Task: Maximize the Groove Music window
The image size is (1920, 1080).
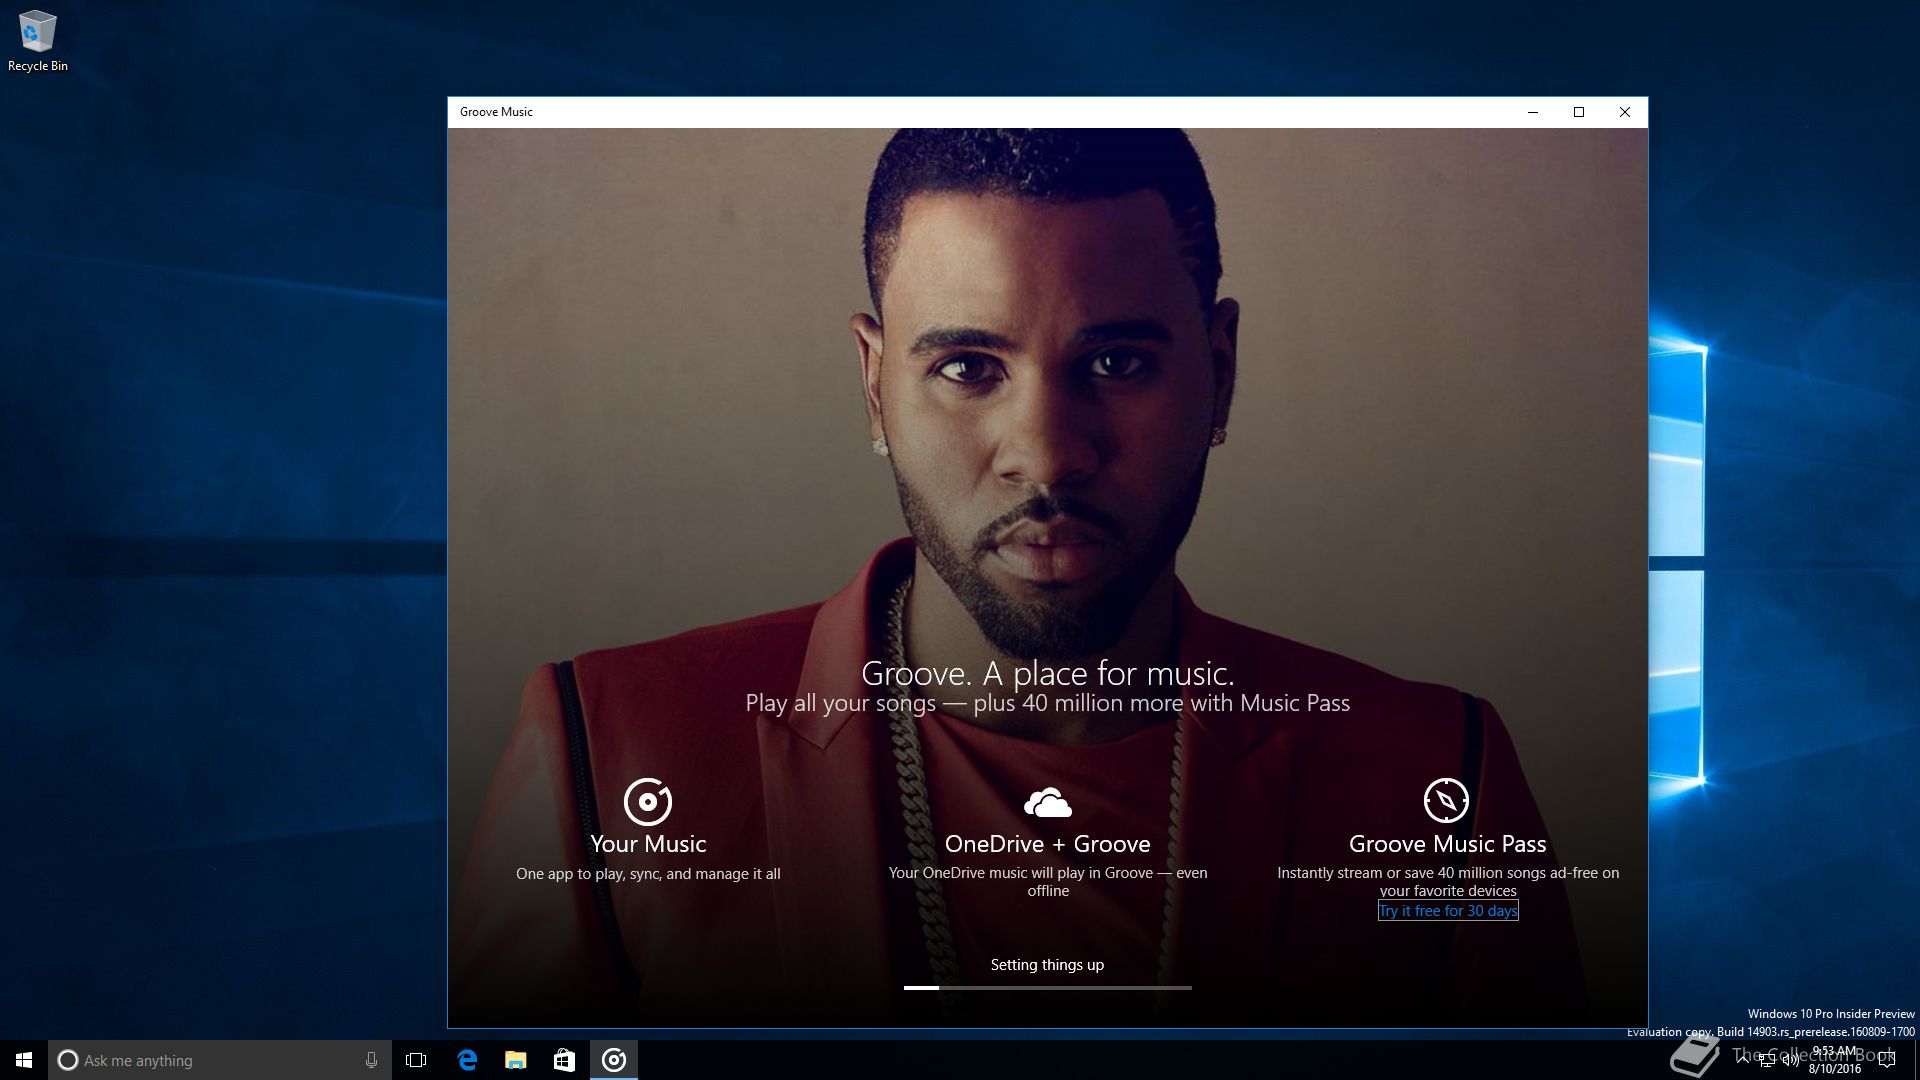Action: pyautogui.click(x=1579, y=112)
